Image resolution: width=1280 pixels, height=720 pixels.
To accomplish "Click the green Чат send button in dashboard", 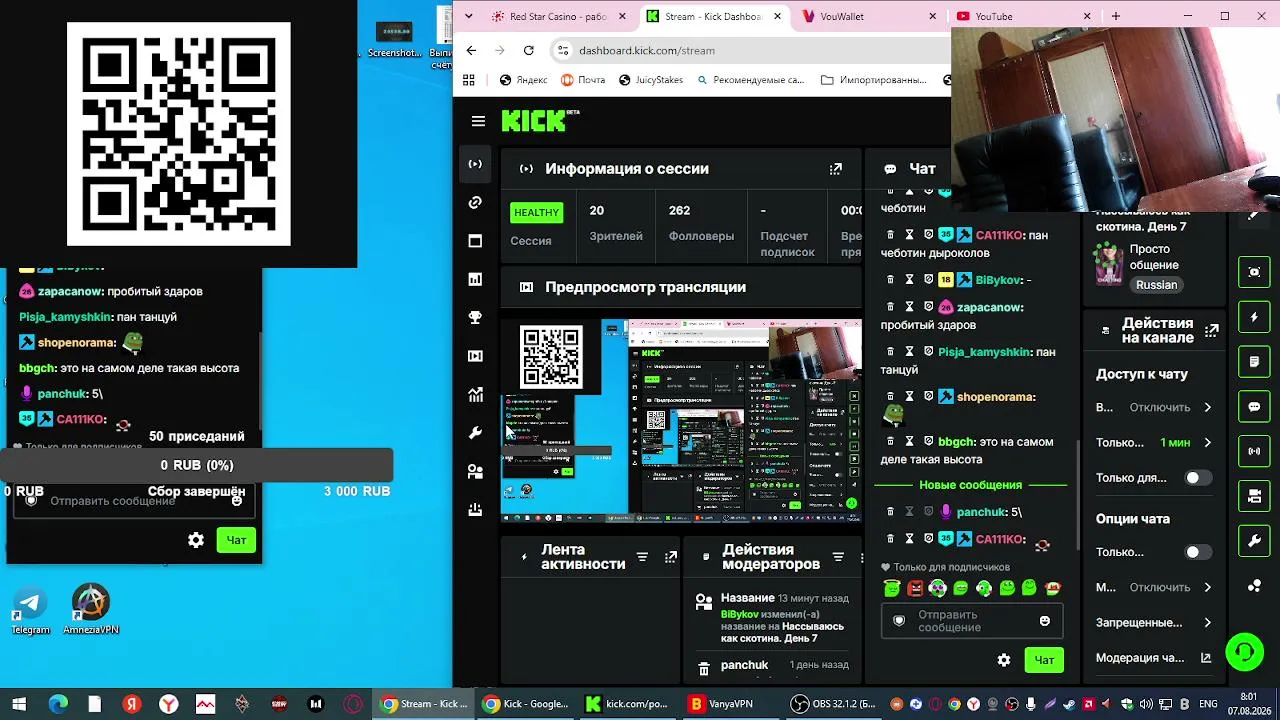I will point(1044,660).
